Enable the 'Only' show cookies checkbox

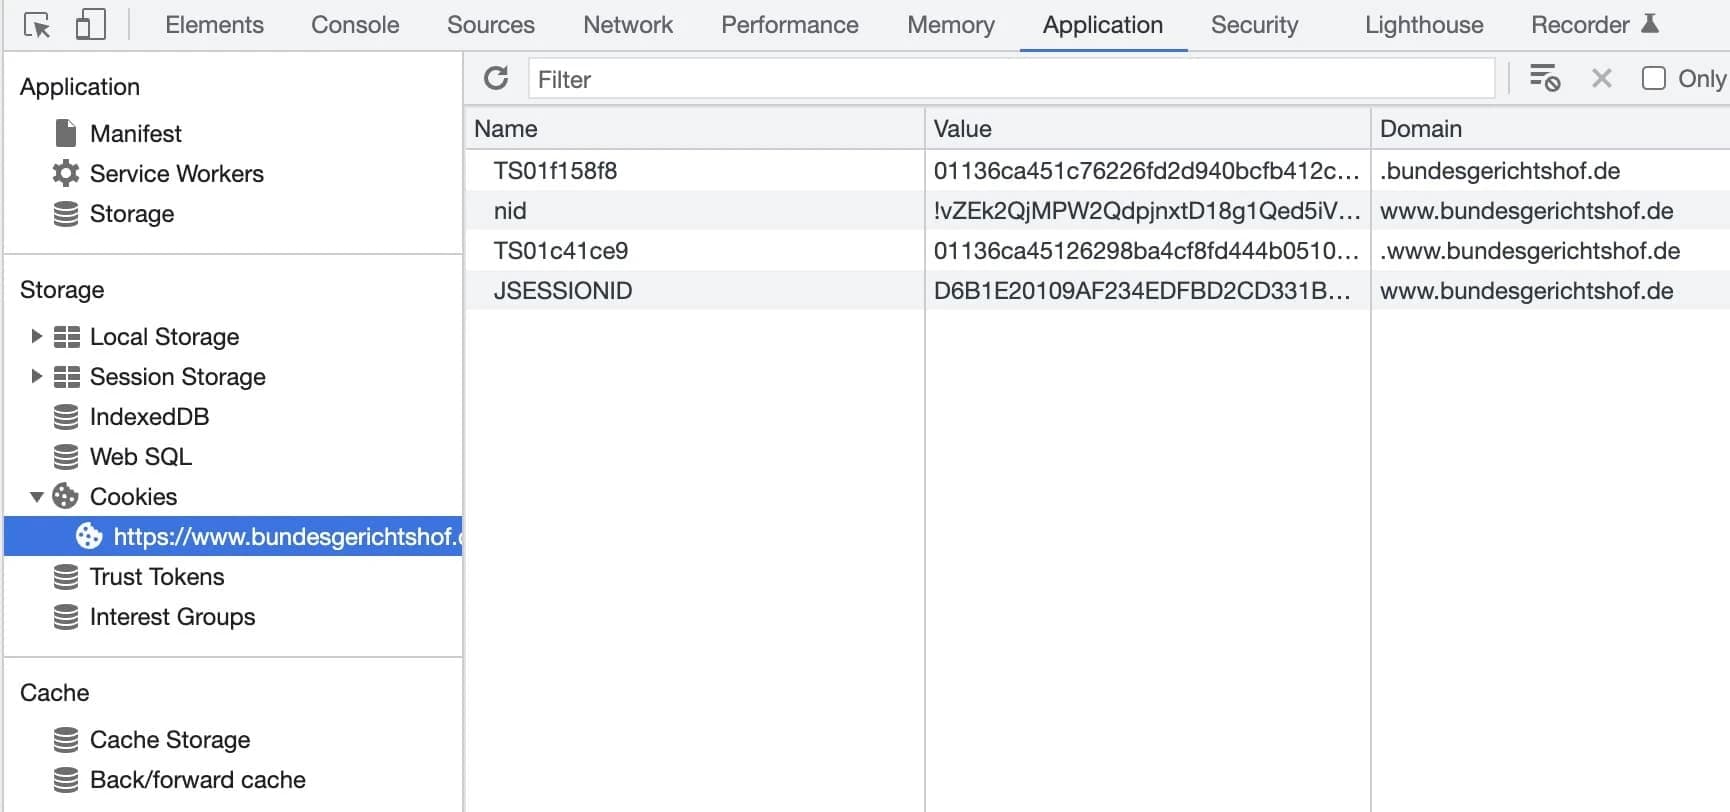point(1653,78)
